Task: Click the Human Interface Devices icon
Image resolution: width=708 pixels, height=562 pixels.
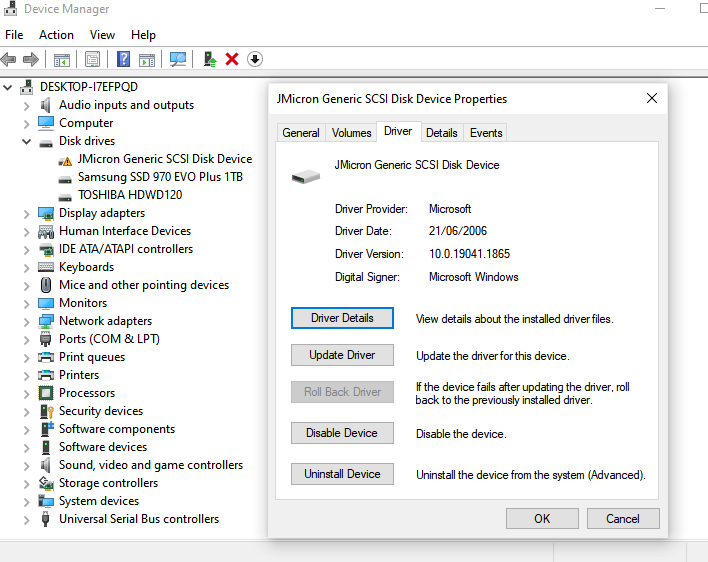Action: pos(46,232)
